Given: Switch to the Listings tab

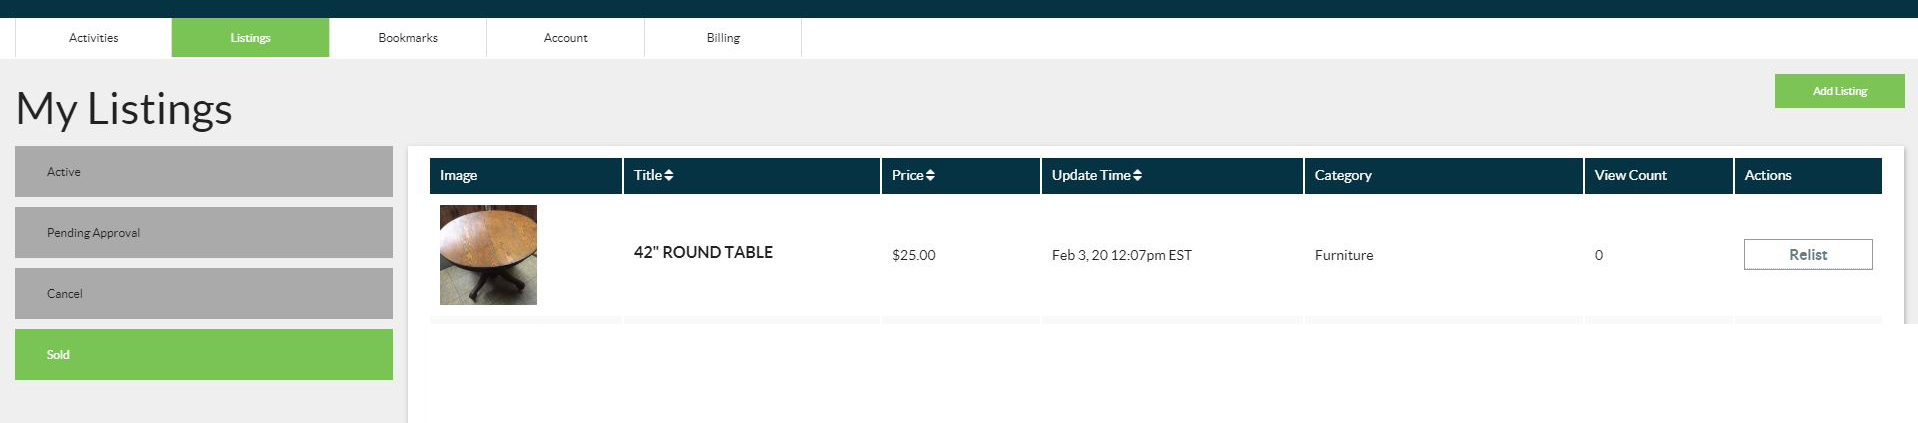Looking at the screenshot, I should click(250, 38).
